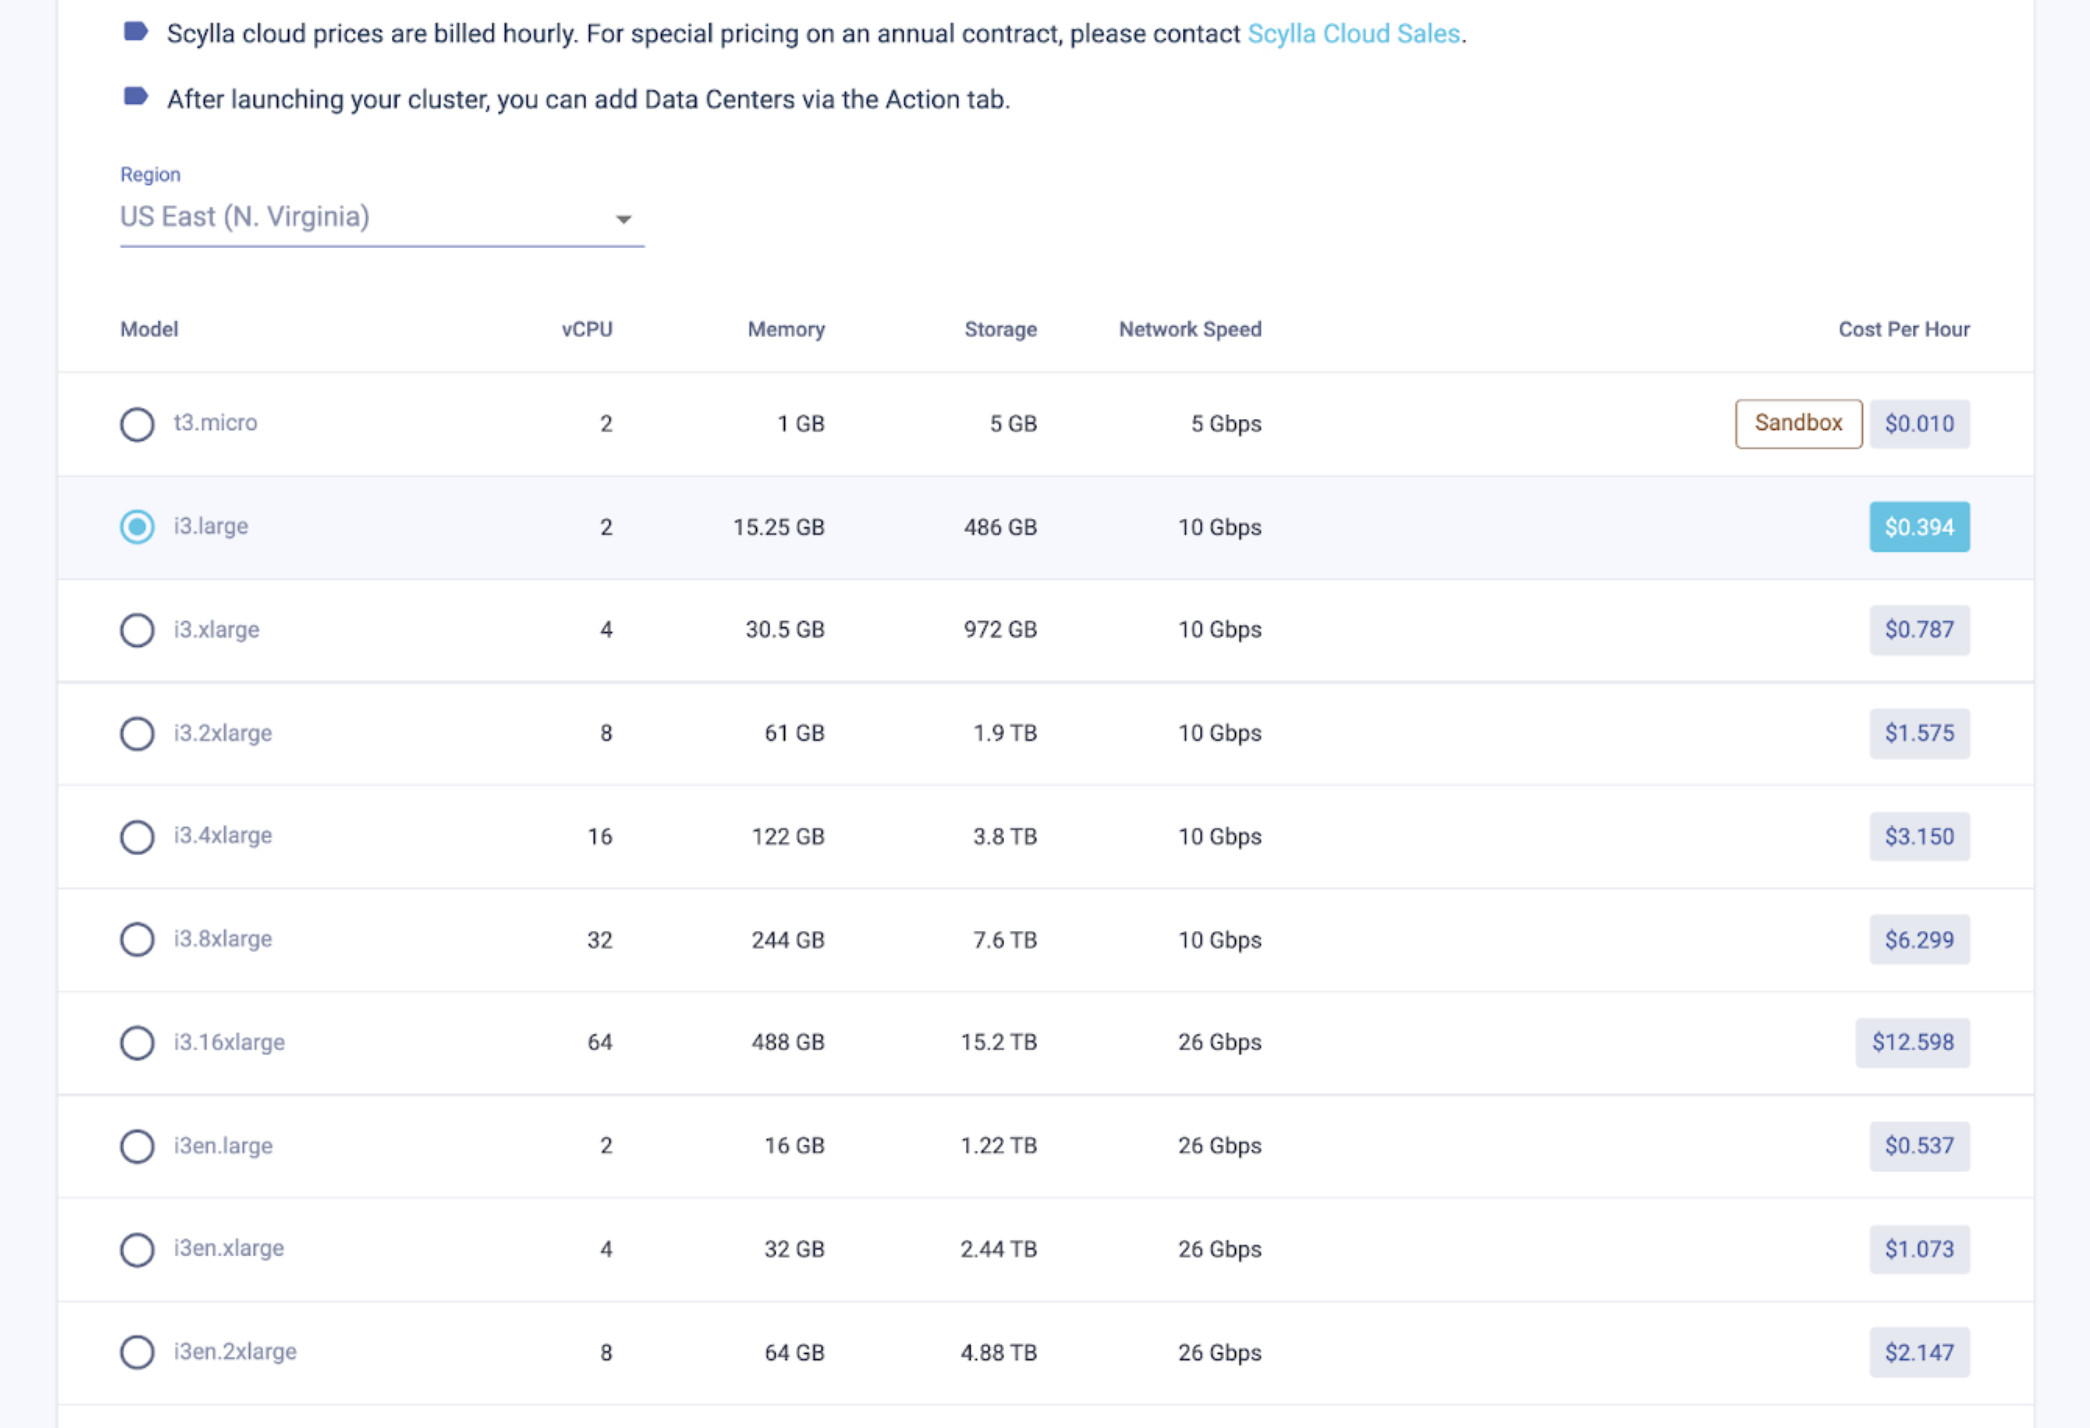
Task: Open the Scylla Cloud Sales link
Action: tap(1353, 34)
